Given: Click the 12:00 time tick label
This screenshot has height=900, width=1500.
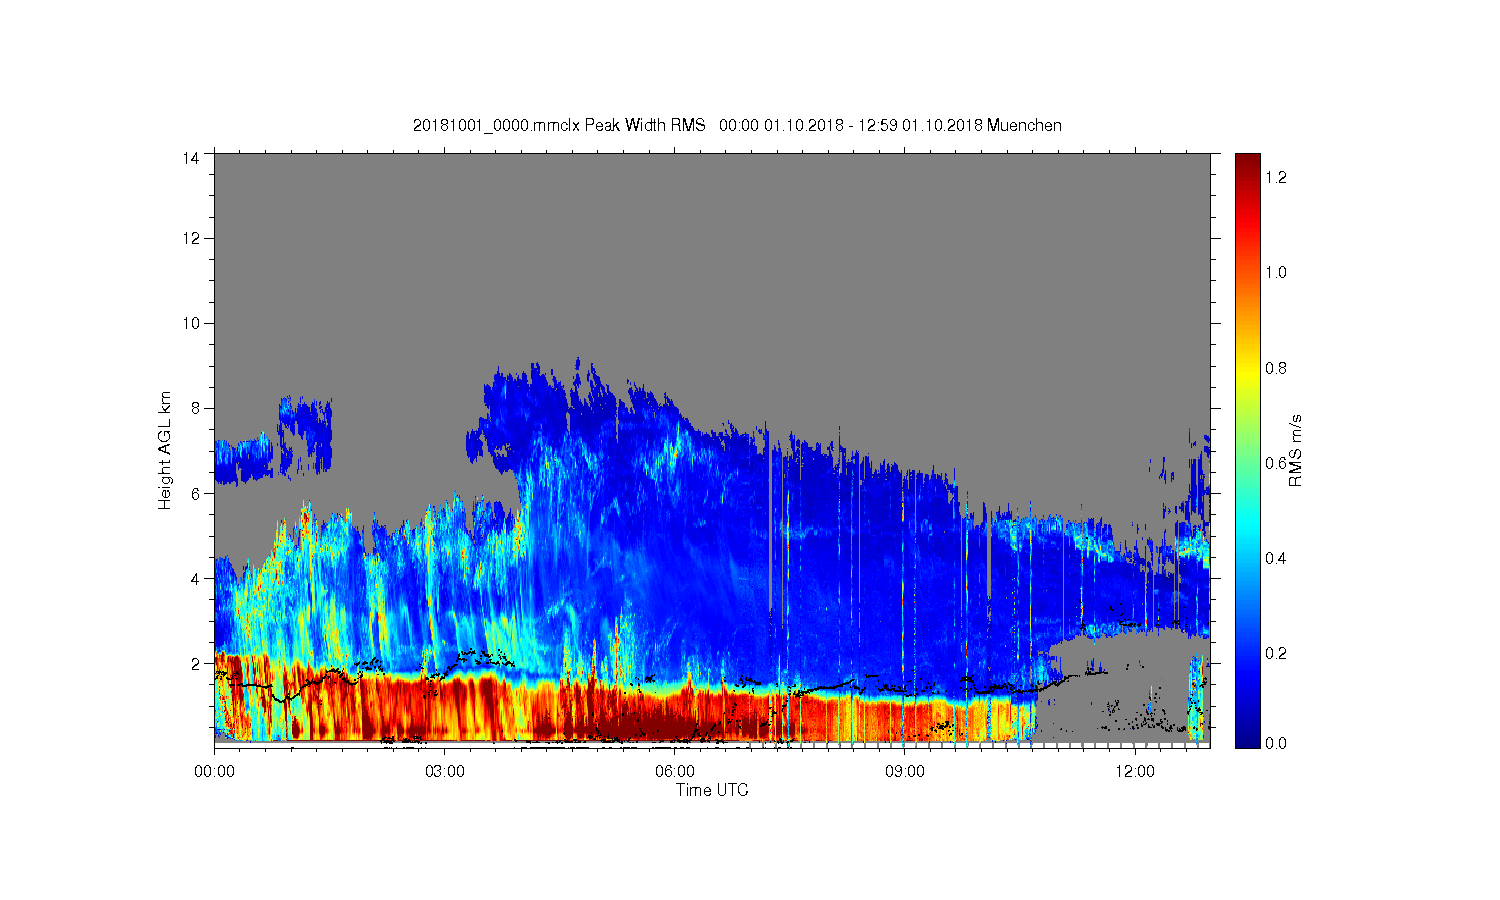Looking at the screenshot, I should click(x=1135, y=772).
